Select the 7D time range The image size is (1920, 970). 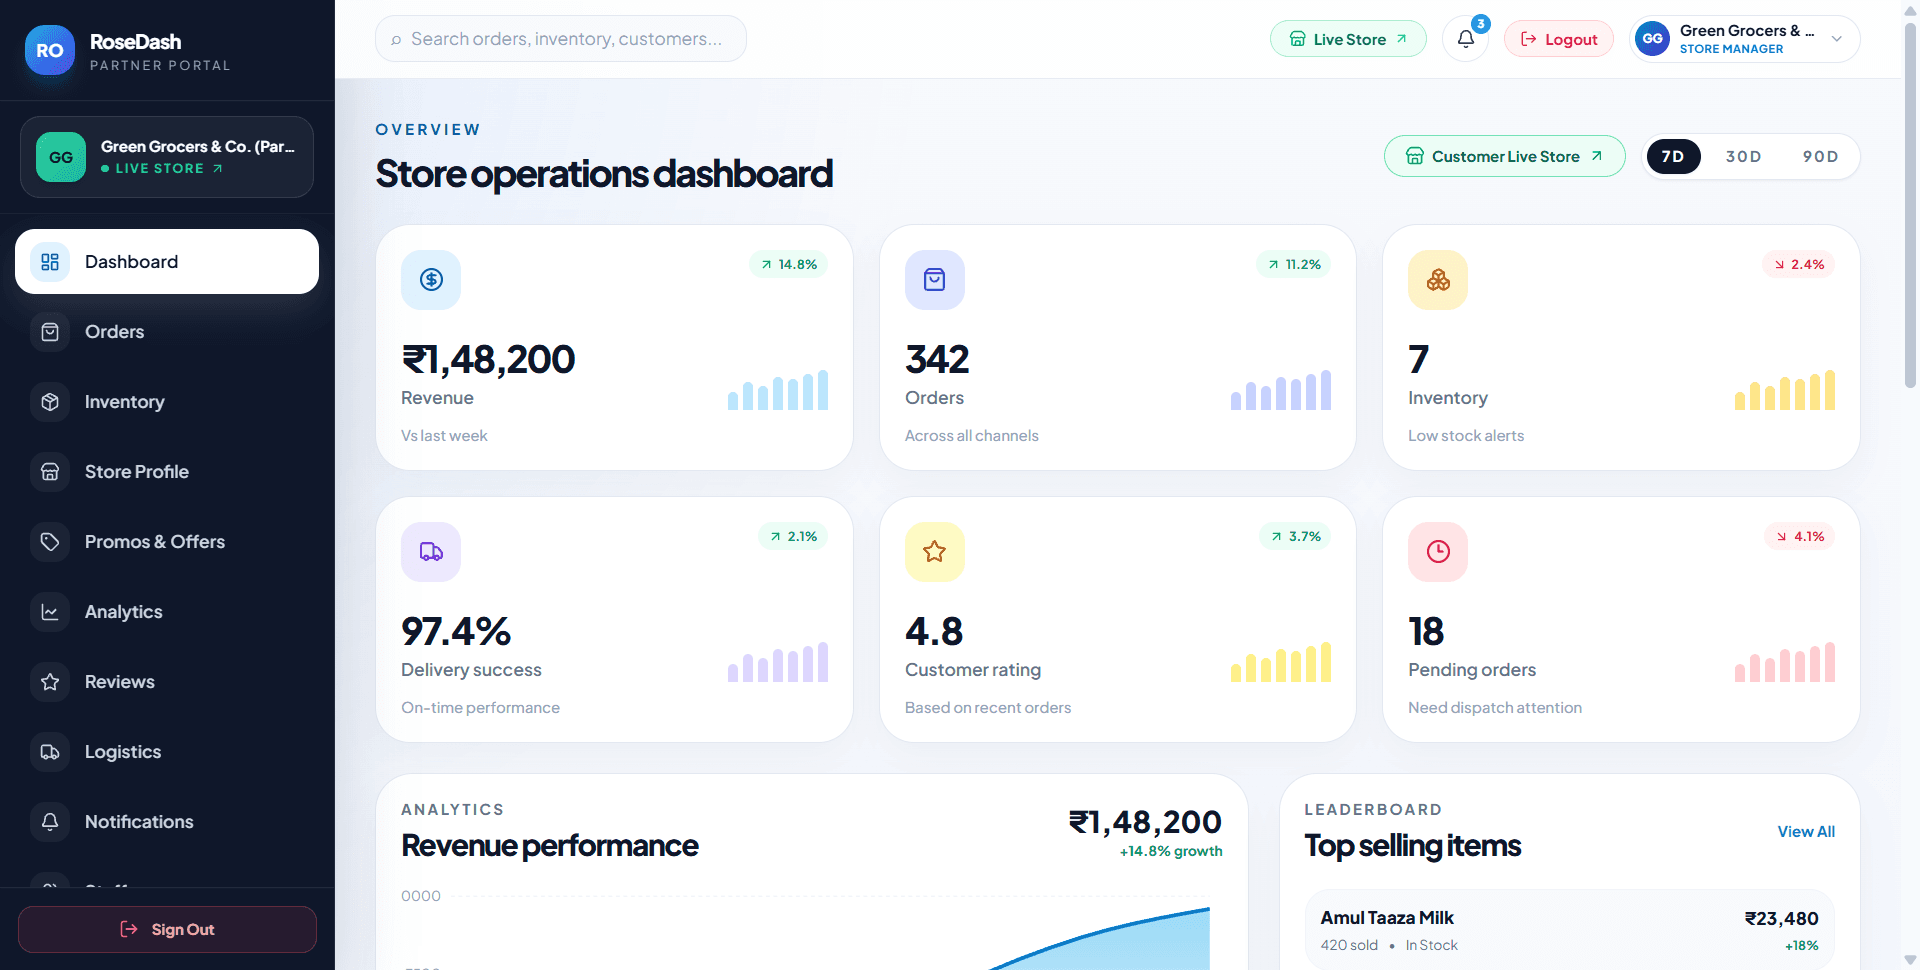(1673, 157)
